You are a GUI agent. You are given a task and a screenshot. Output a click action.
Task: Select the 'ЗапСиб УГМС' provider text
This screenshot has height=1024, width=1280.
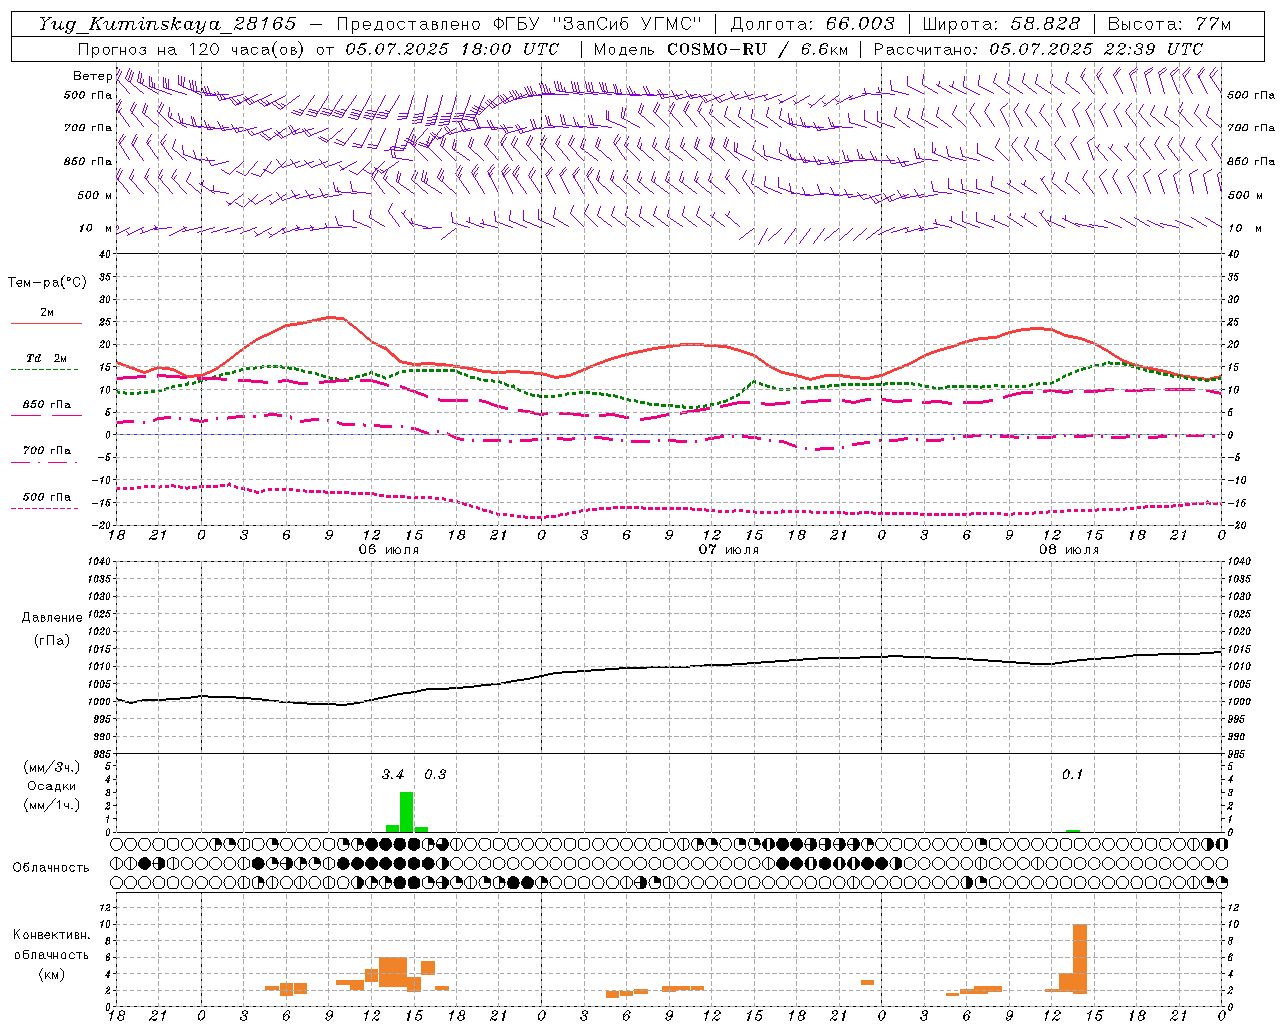click(x=627, y=24)
